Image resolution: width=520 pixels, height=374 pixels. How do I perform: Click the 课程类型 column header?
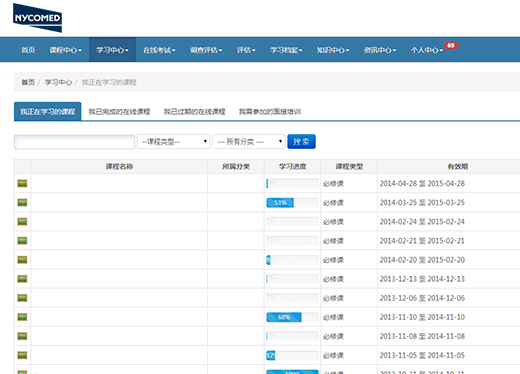tap(349, 166)
